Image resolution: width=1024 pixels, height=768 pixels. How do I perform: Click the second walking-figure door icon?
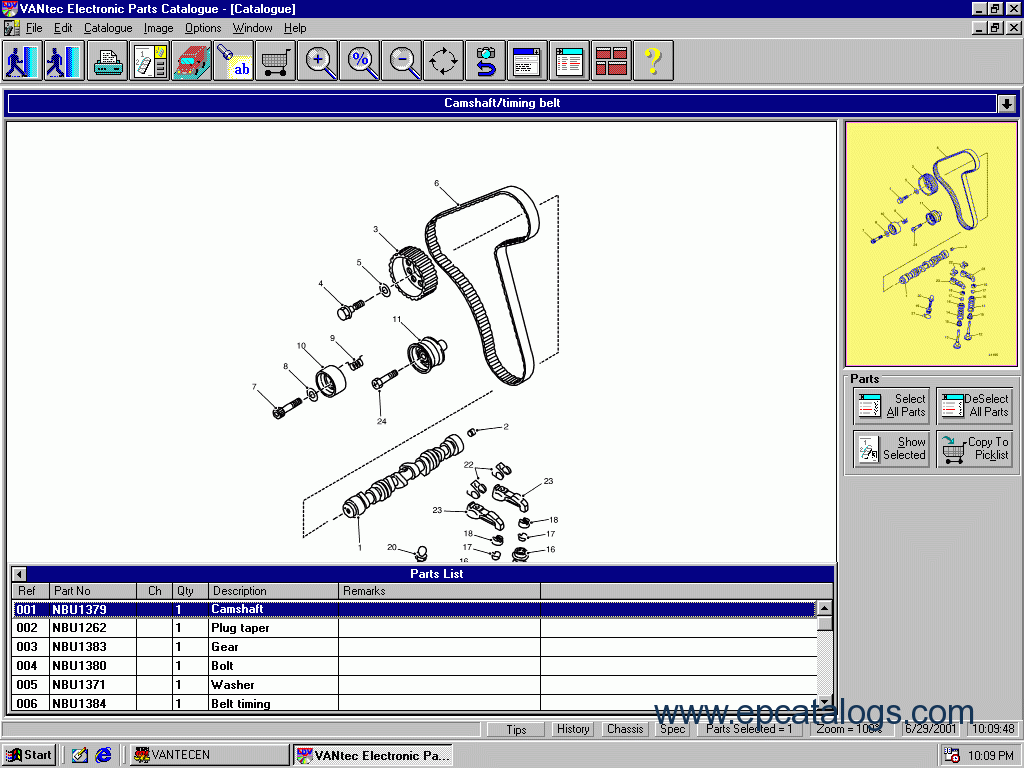pyautogui.click(x=64, y=61)
